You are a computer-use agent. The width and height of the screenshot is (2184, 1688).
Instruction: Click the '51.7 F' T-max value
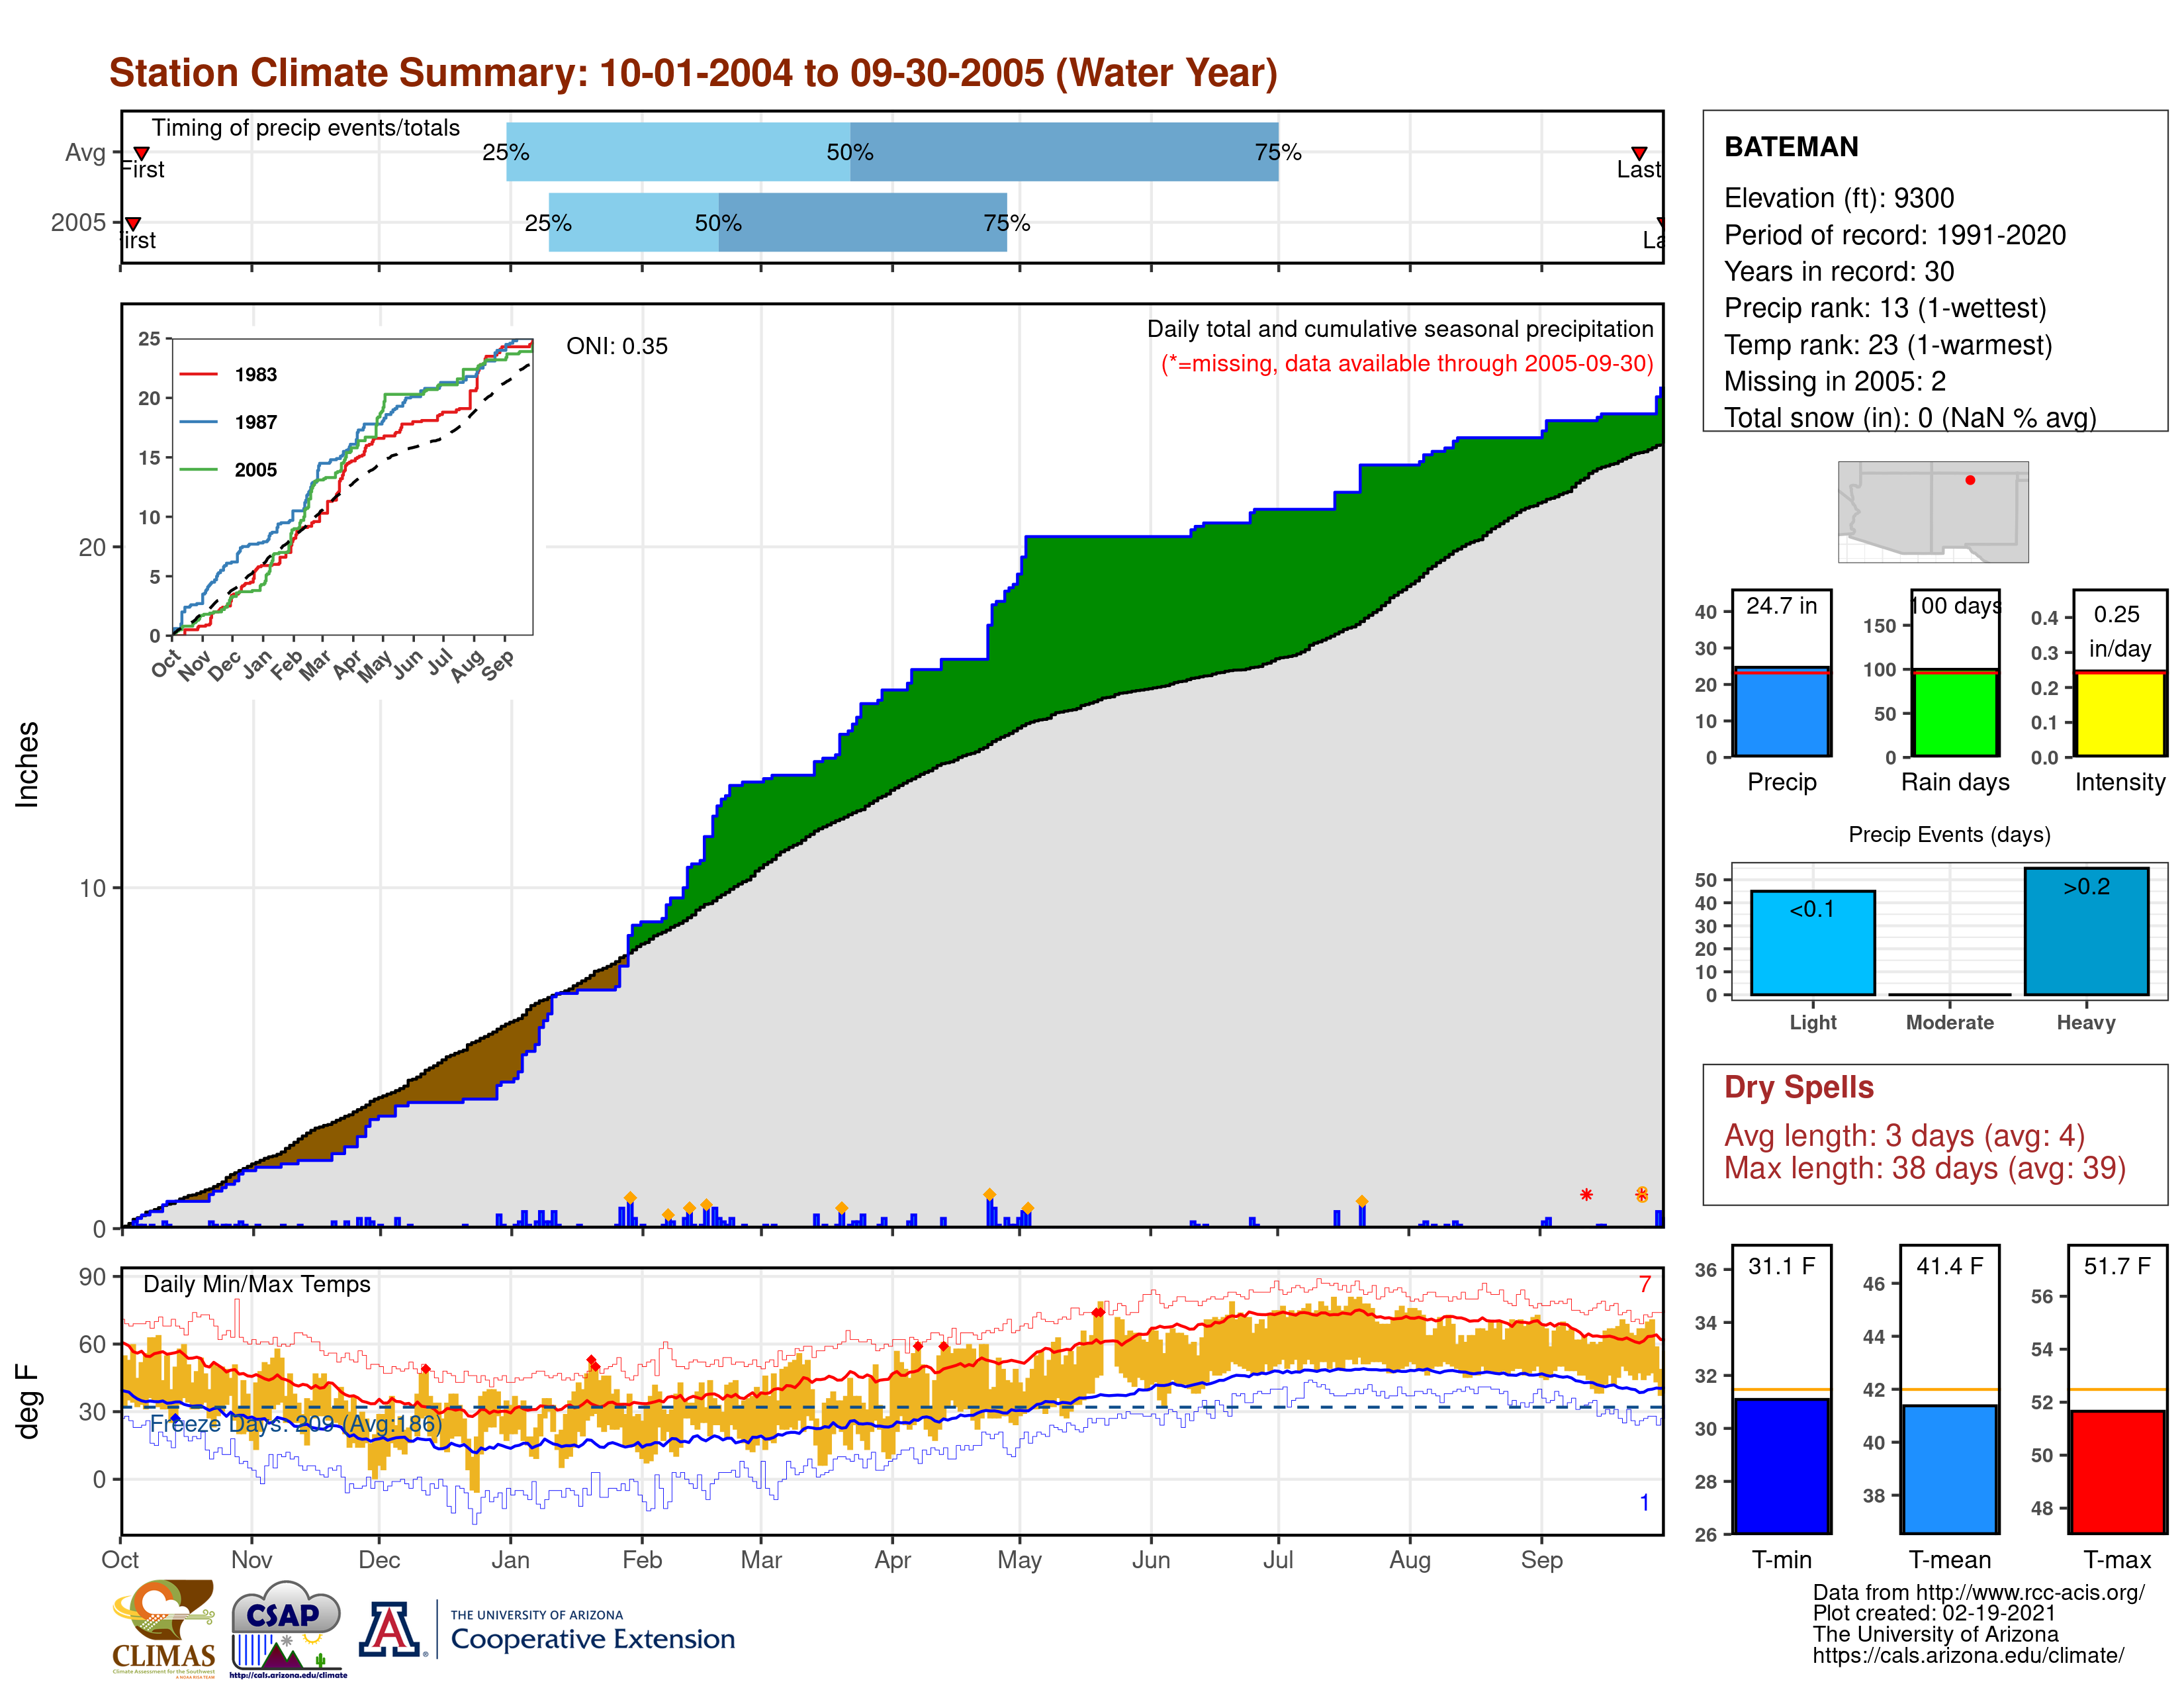pyautogui.click(x=2118, y=1266)
